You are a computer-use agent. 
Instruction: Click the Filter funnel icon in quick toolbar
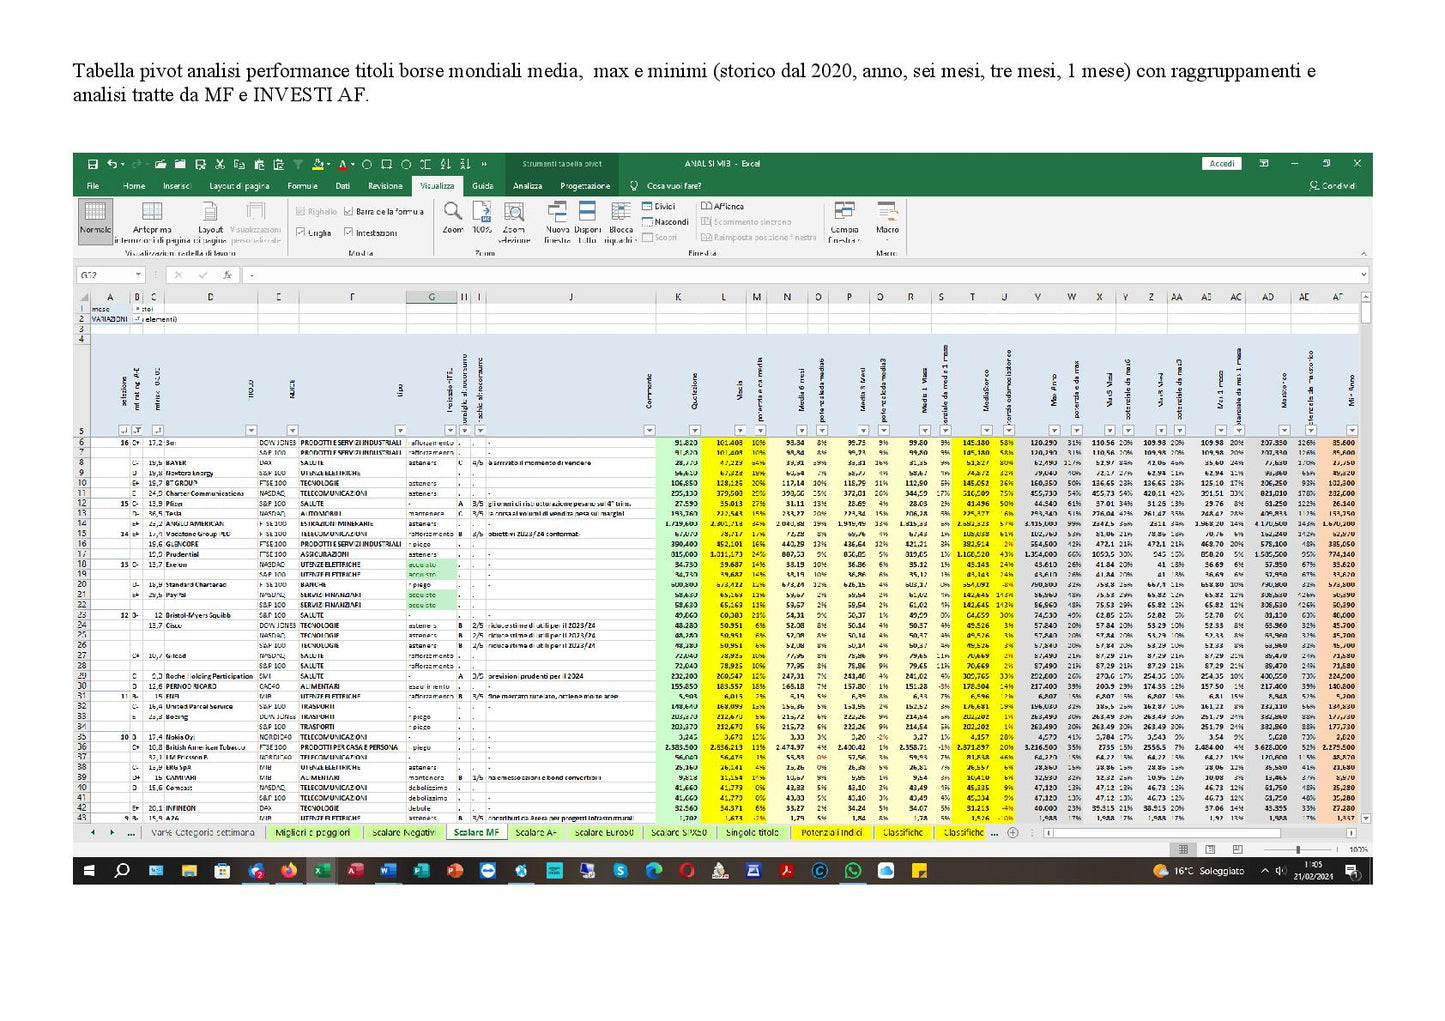click(298, 164)
